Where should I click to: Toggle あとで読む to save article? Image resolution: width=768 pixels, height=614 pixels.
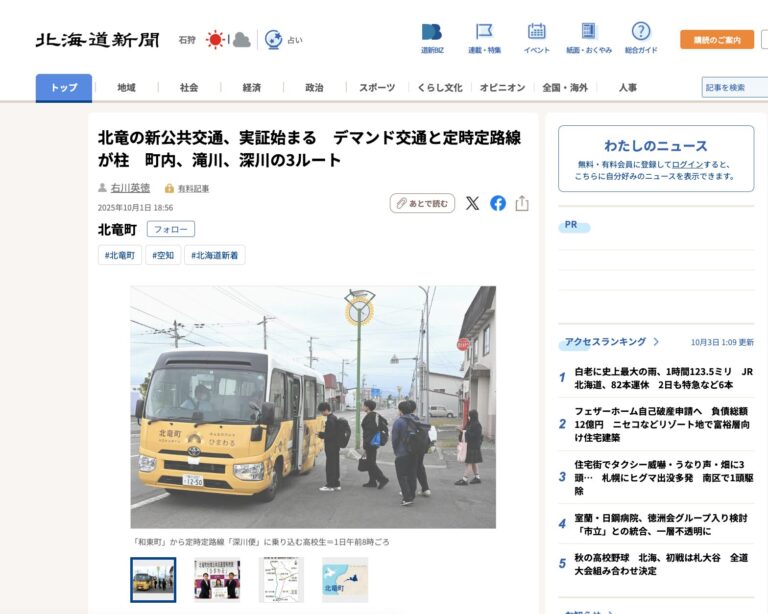(422, 203)
